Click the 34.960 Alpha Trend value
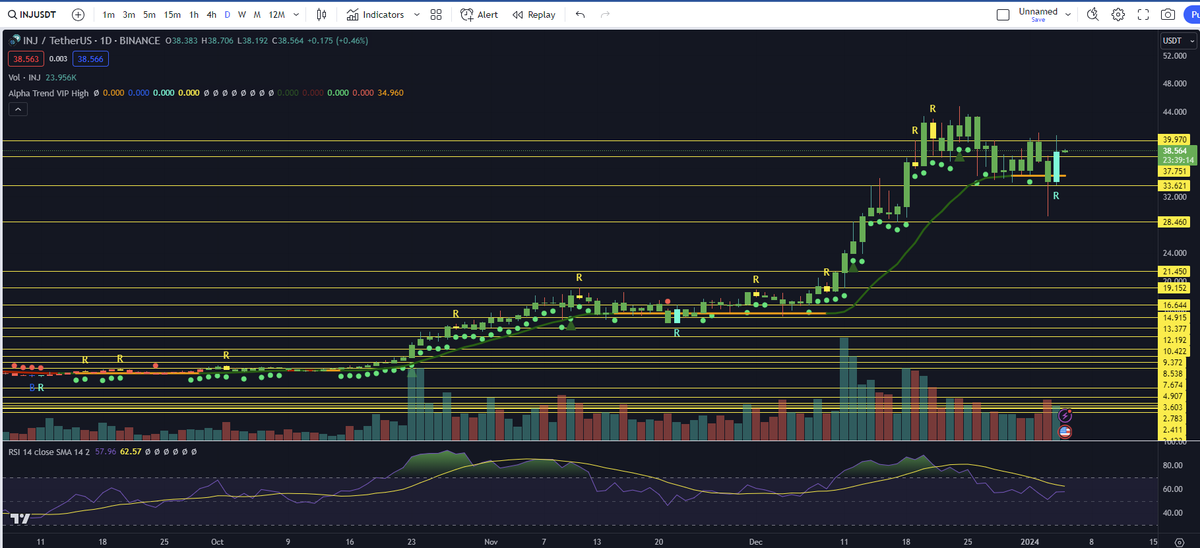Image resolution: width=1200 pixels, height=548 pixels. tap(390, 93)
